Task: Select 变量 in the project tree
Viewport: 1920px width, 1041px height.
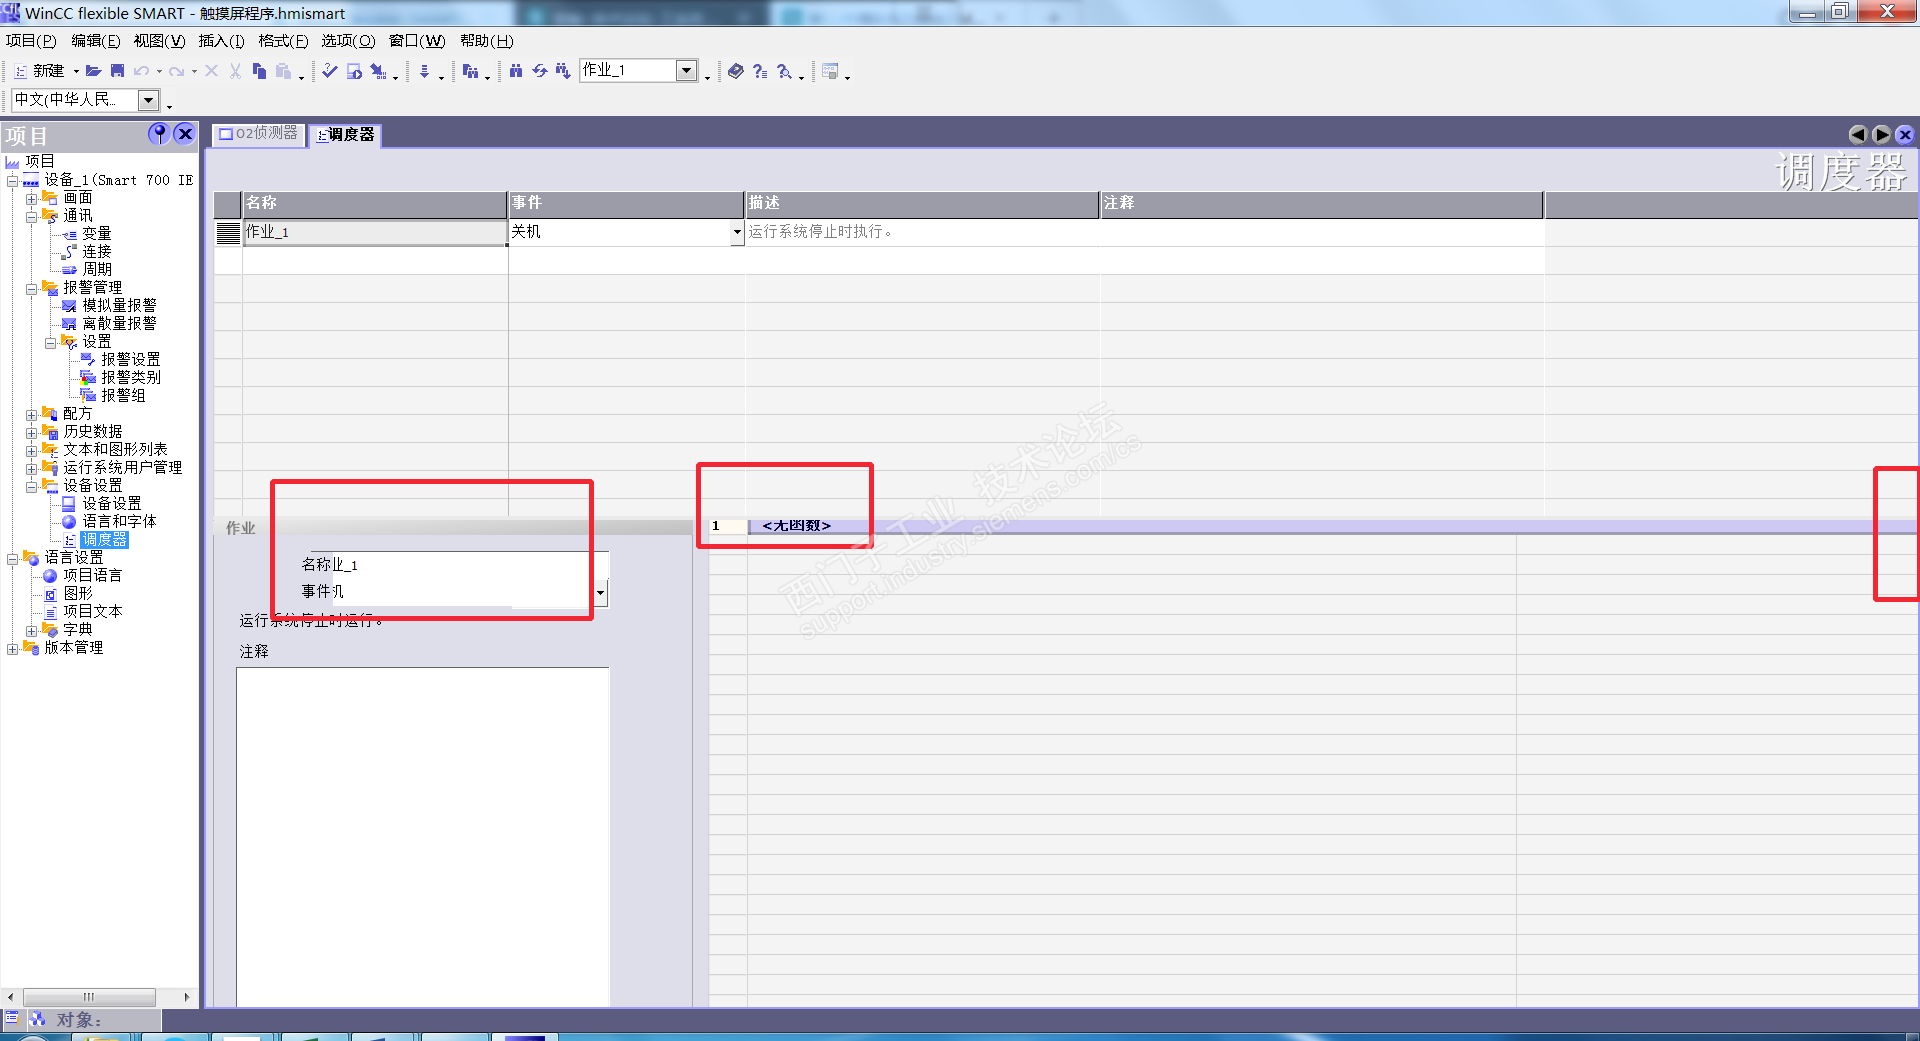Action: point(97,234)
